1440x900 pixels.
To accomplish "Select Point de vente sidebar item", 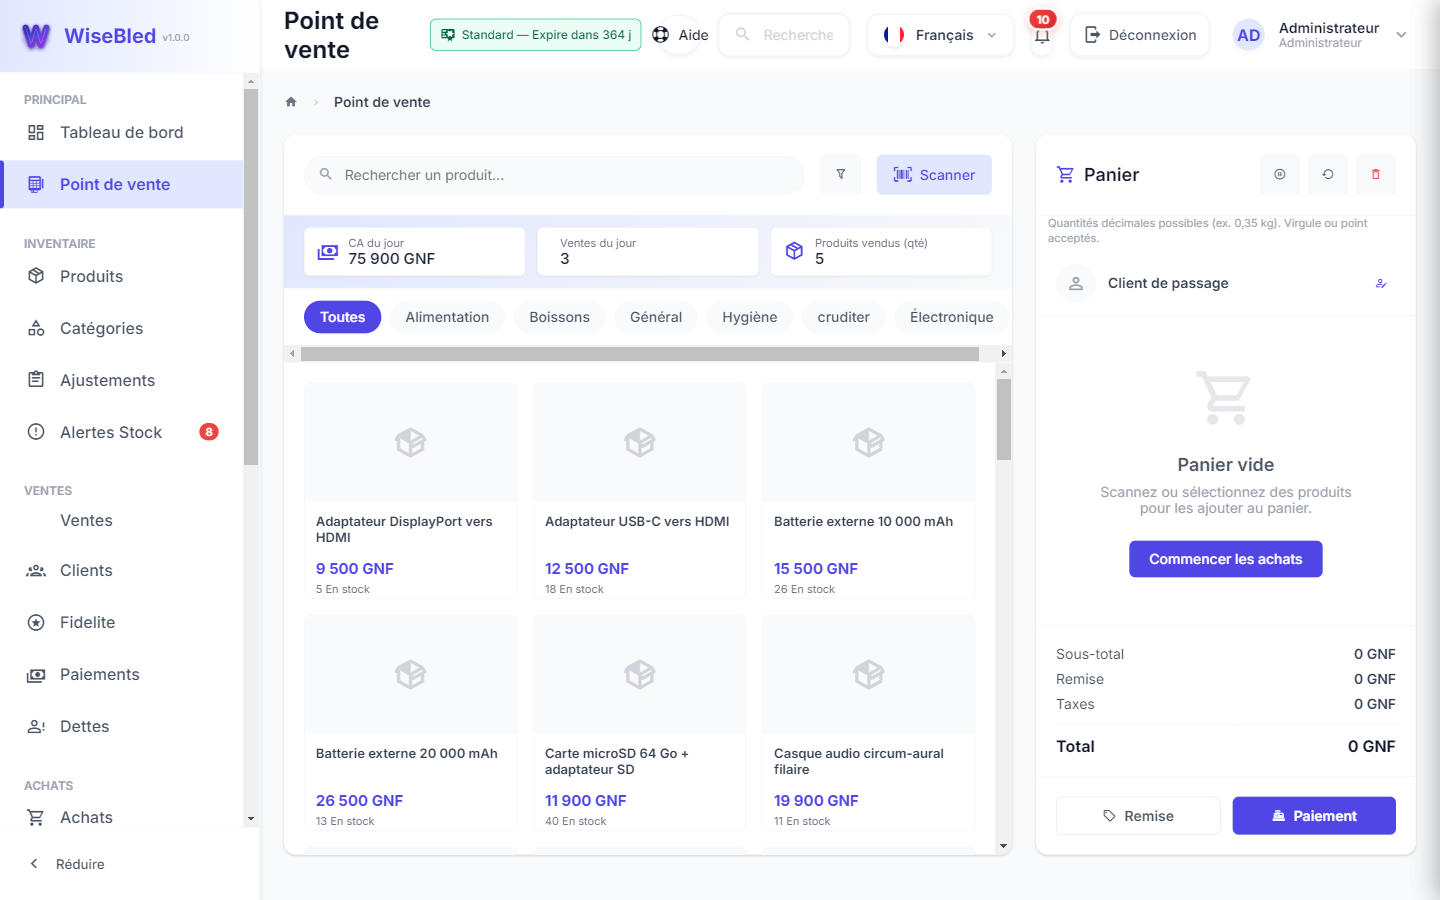I will click(122, 184).
